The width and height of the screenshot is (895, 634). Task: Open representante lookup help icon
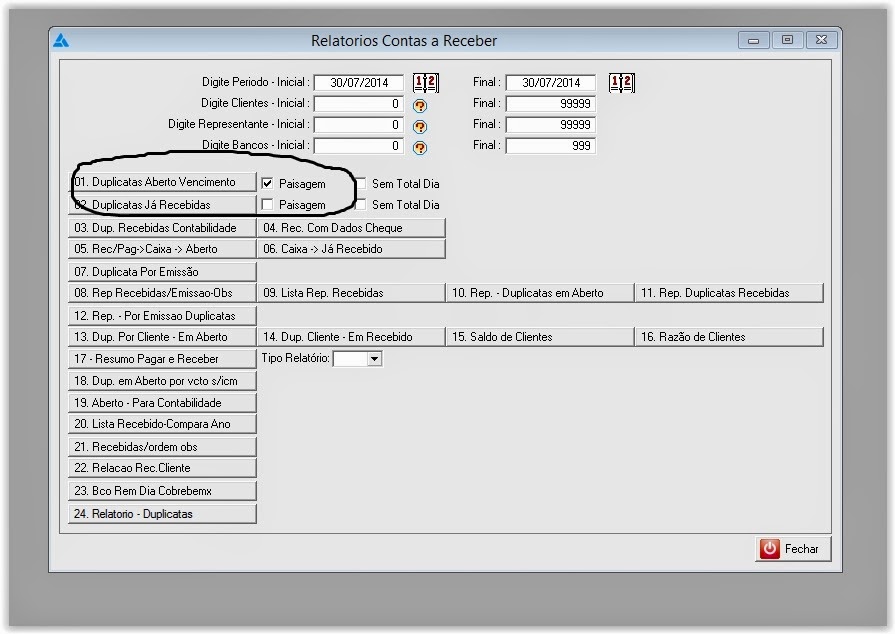coord(420,127)
